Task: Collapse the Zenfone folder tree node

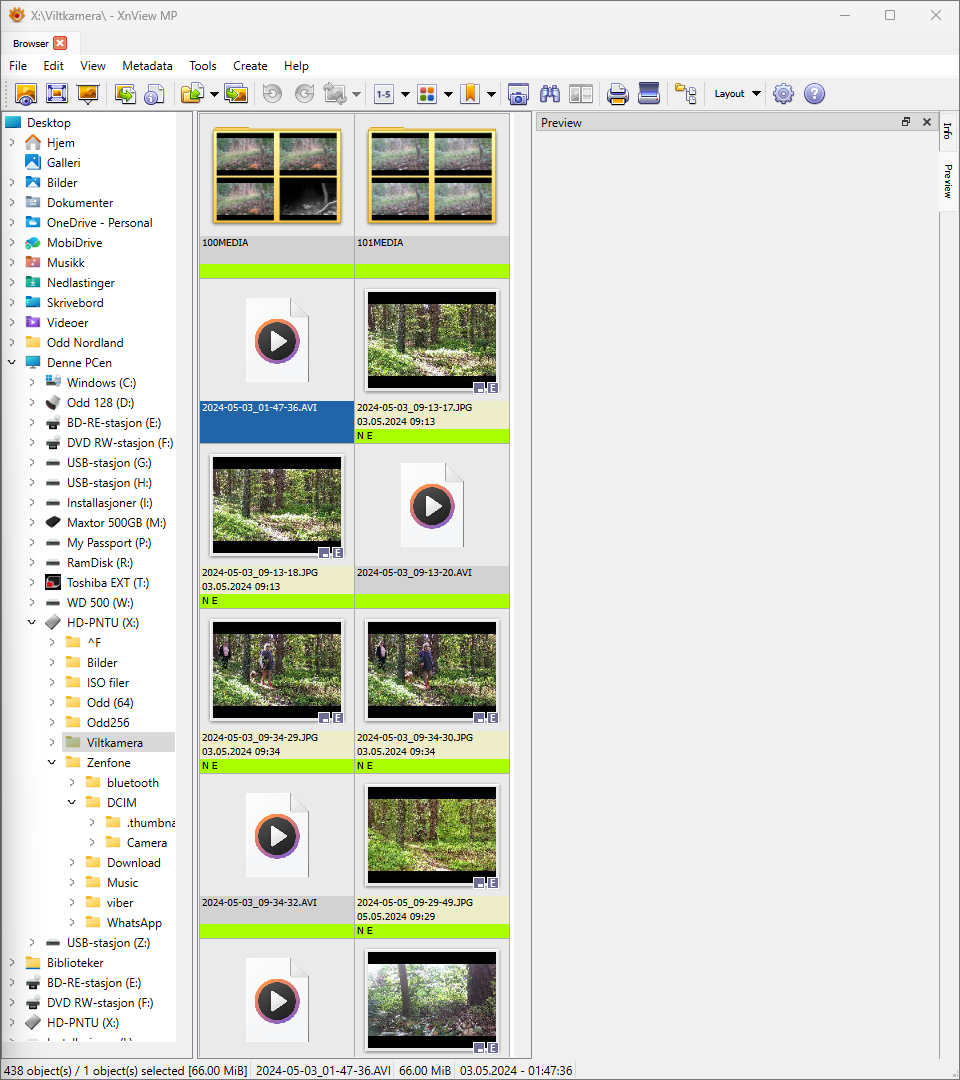Action: click(52, 763)
